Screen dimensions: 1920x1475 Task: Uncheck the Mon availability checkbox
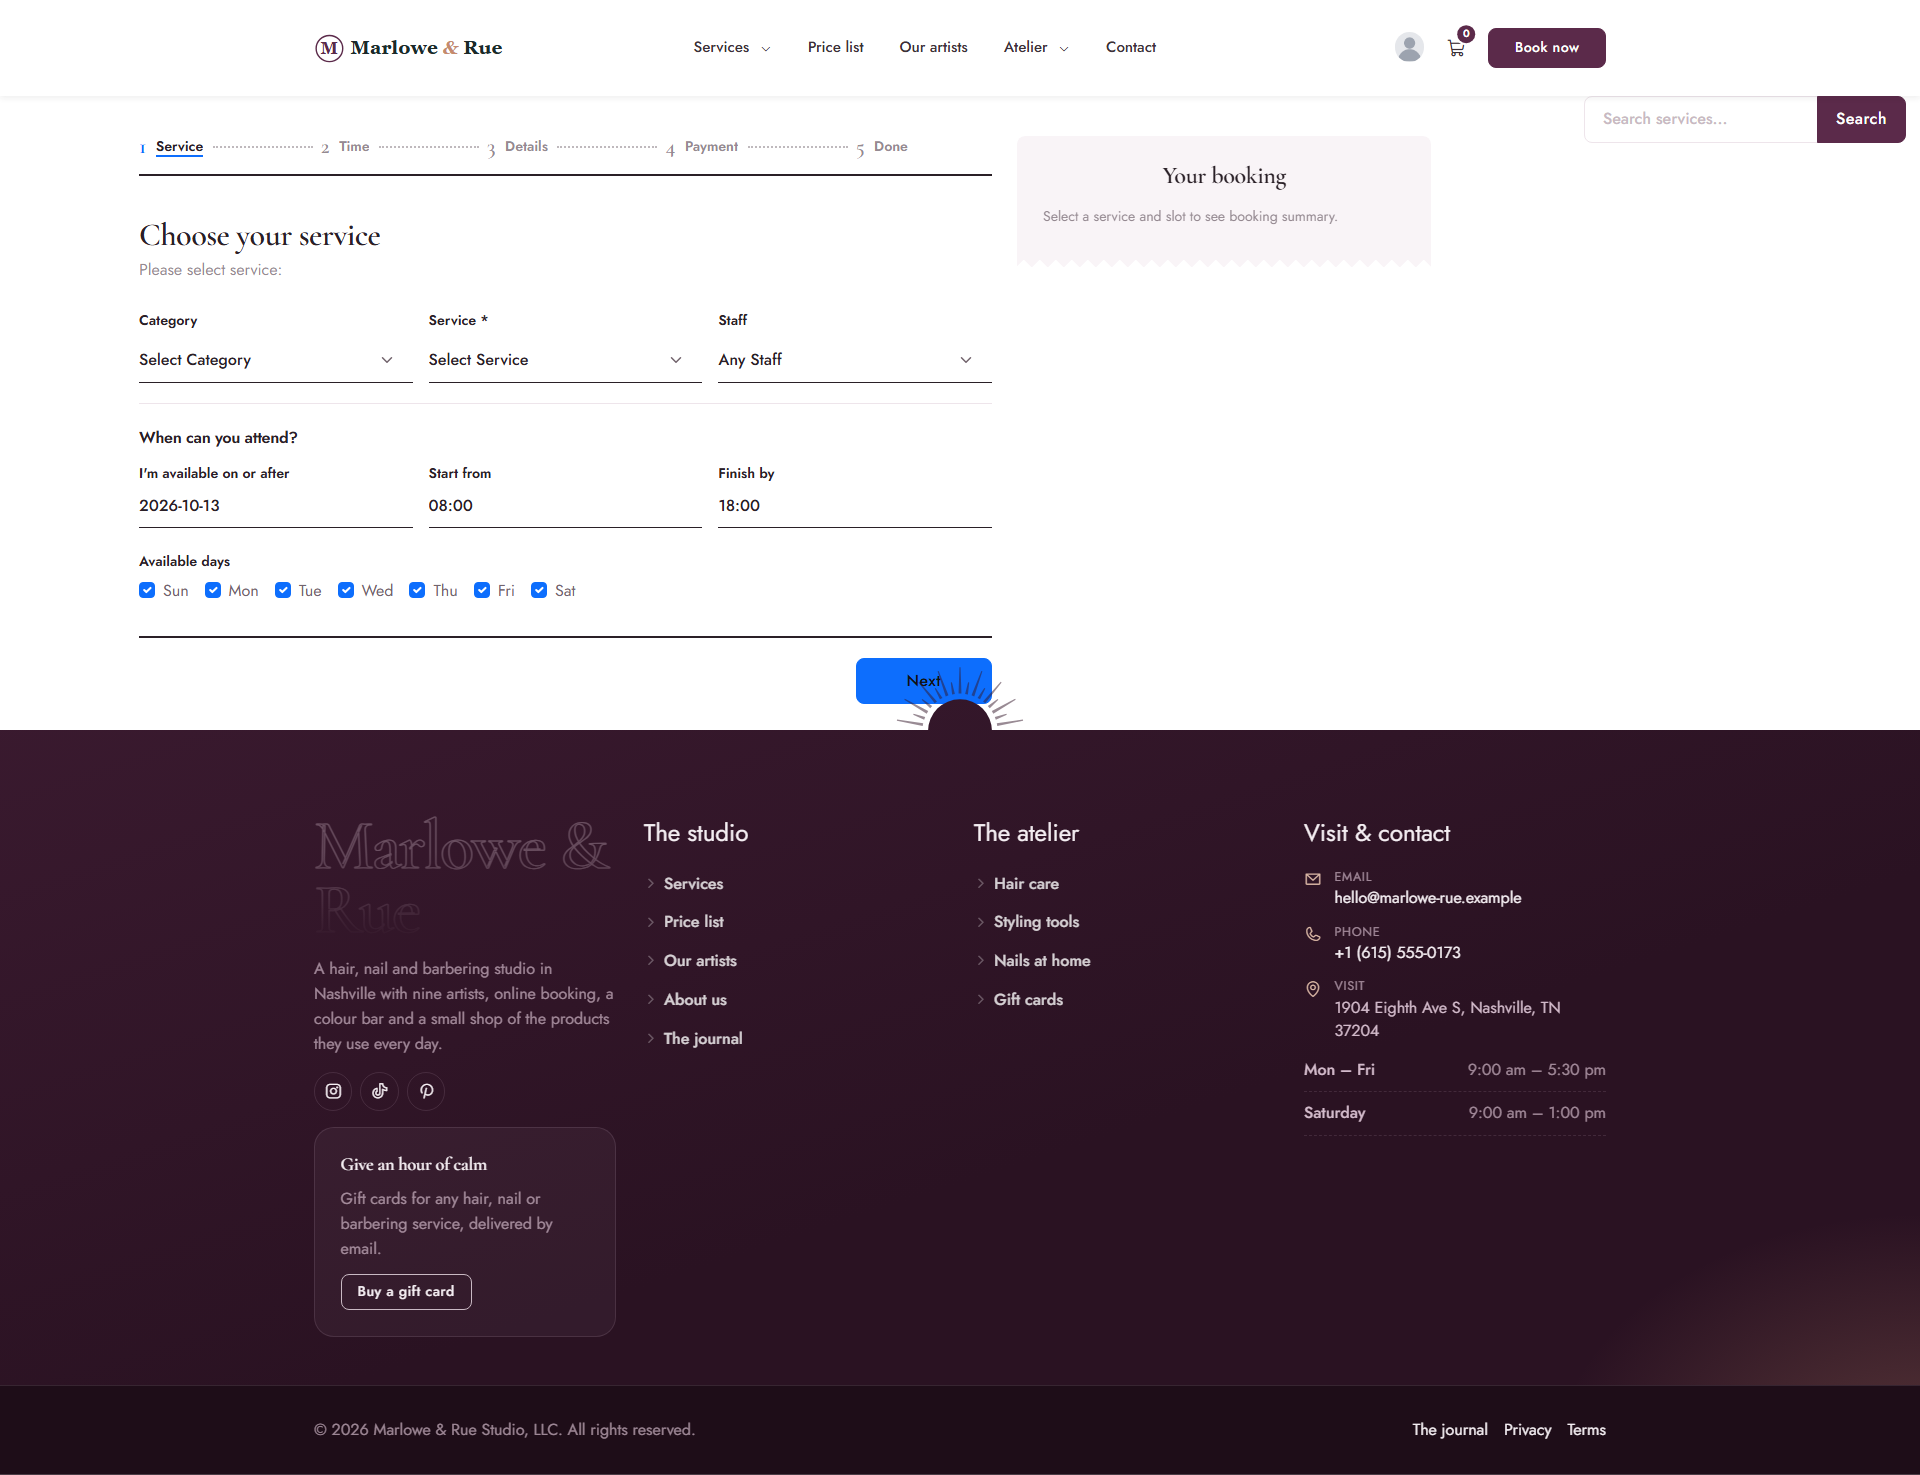pyautogui.click(x=213, y=590)
